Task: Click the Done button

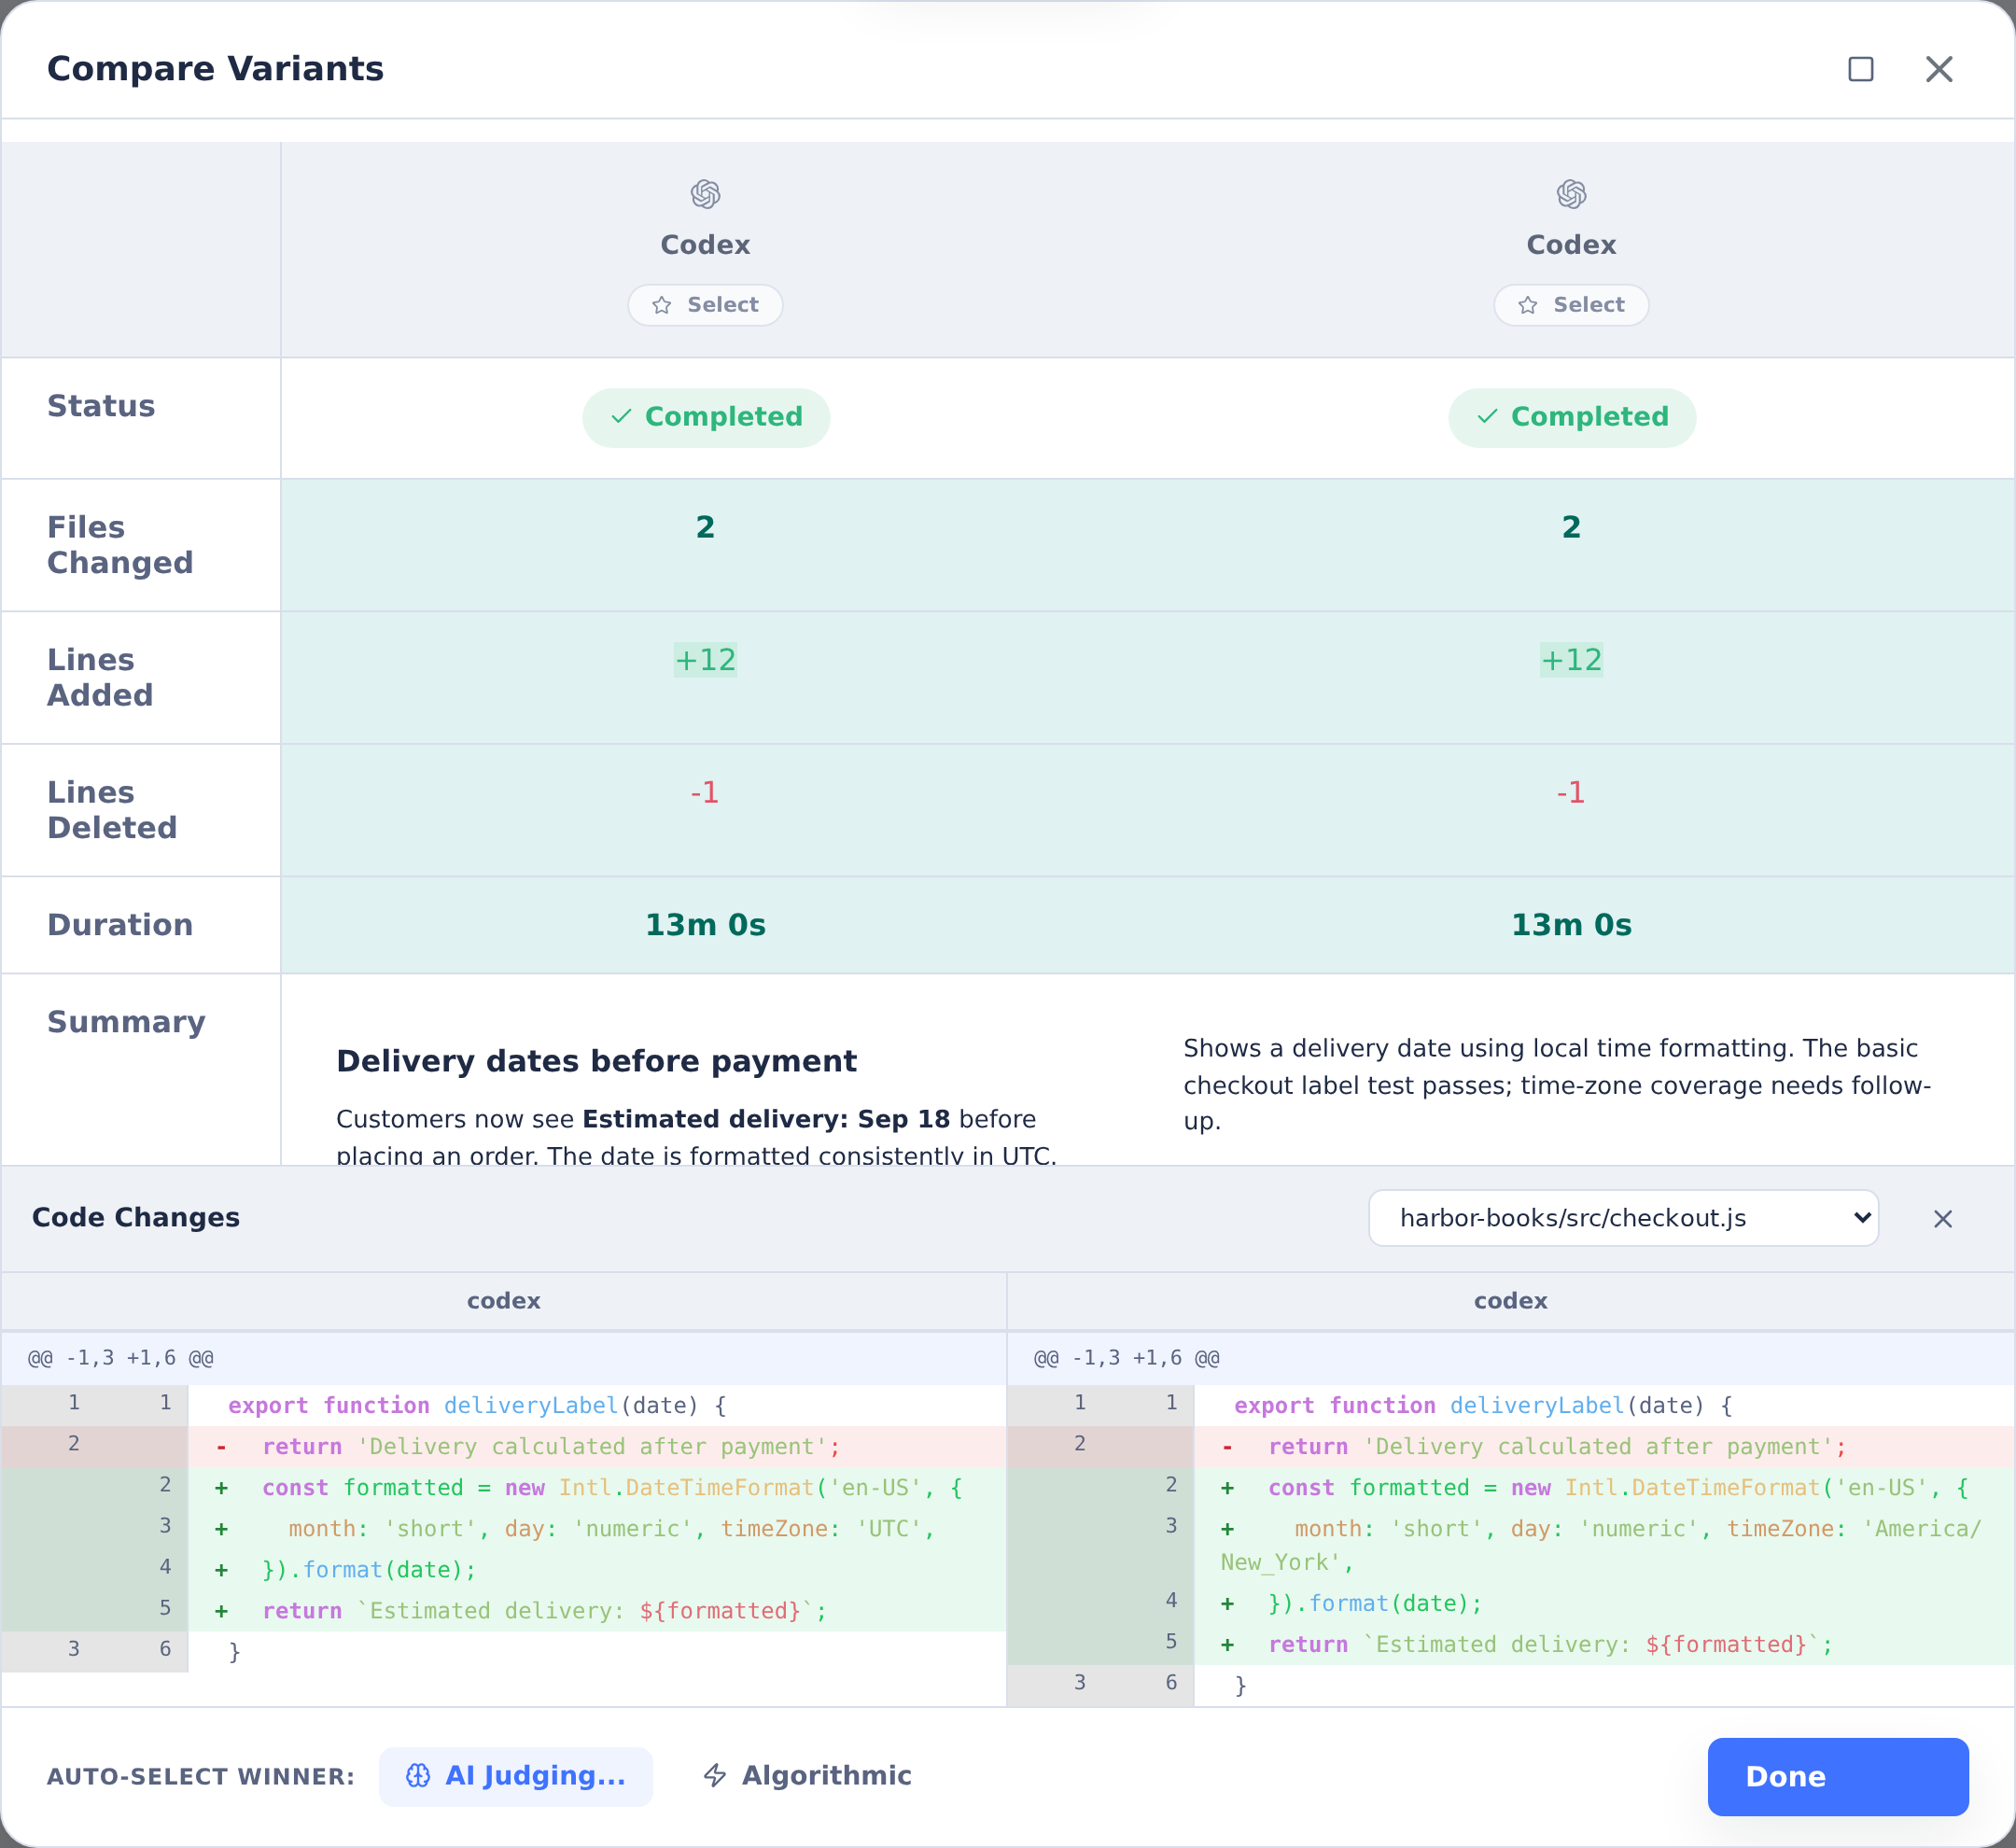Action: (x=1838, y=1776)
